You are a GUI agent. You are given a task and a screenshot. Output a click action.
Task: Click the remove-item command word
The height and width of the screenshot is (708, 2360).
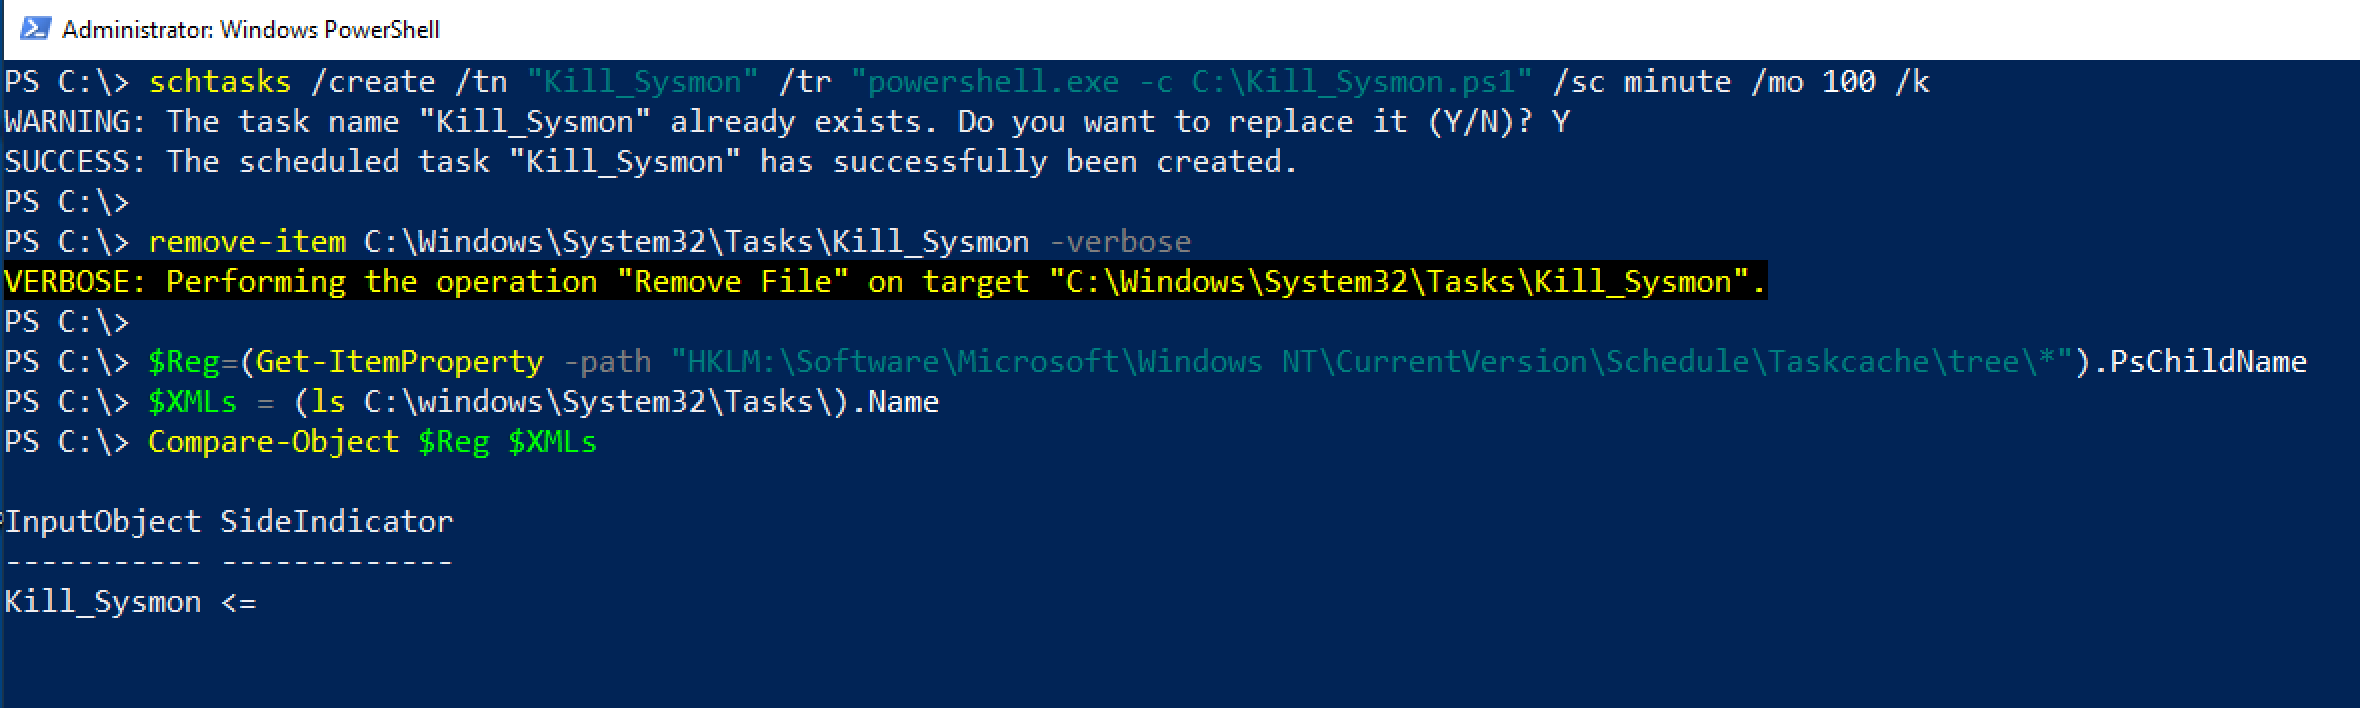(247, 242)
